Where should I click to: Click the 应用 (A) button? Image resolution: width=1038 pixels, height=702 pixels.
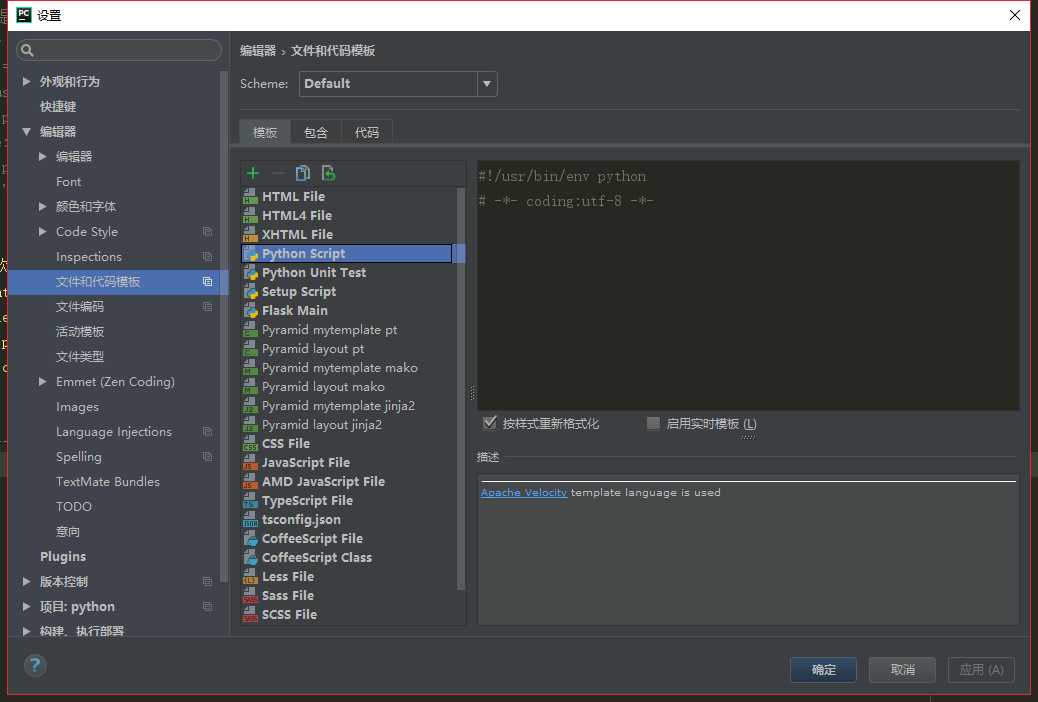coord(981,670)
